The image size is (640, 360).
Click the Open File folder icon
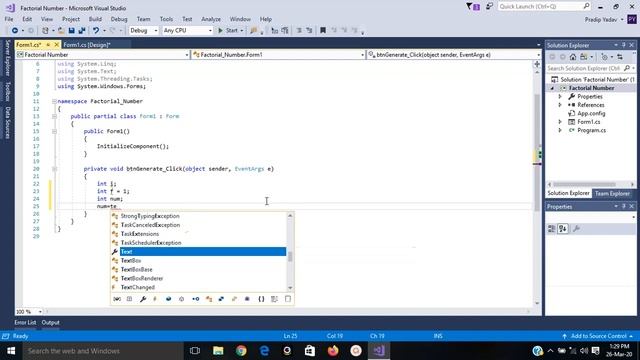pos(61,31)
